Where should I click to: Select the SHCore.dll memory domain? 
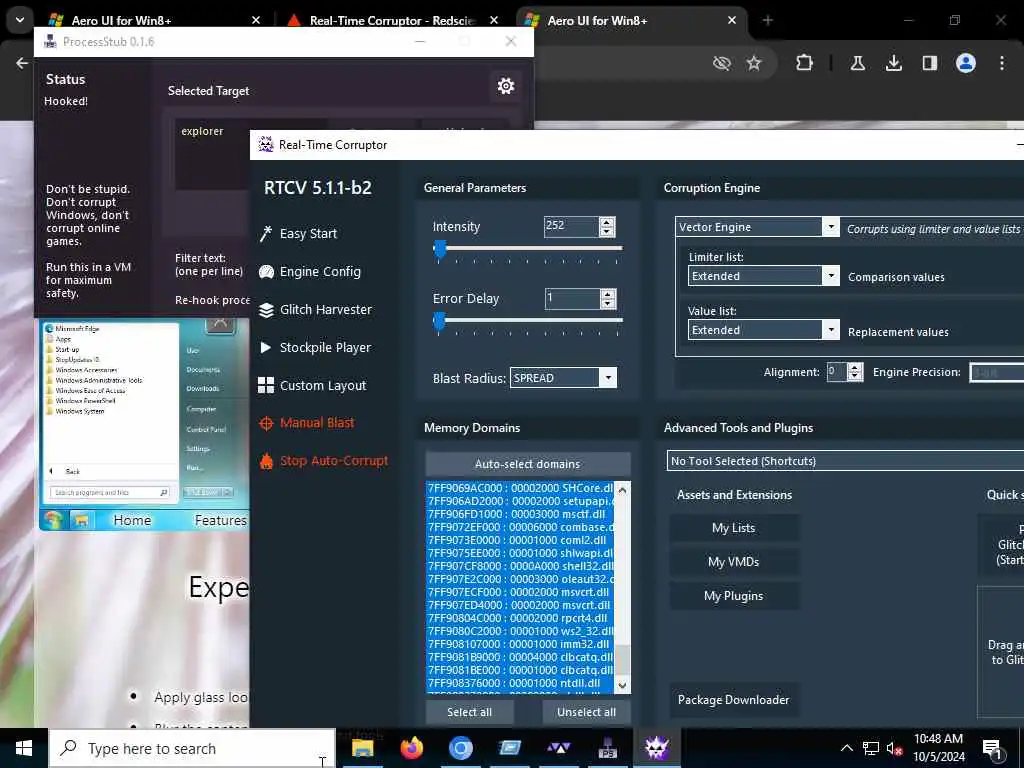pos(520,488)
